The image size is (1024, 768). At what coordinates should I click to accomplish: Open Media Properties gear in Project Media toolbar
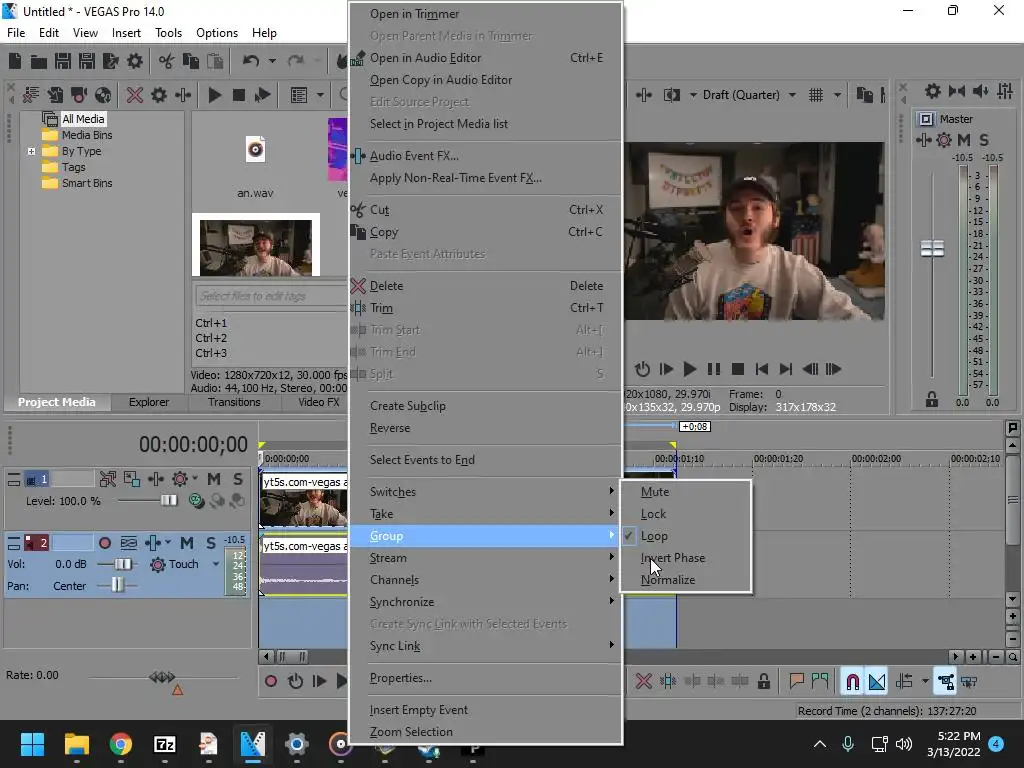pyautogui.click(x=159, y=95)
